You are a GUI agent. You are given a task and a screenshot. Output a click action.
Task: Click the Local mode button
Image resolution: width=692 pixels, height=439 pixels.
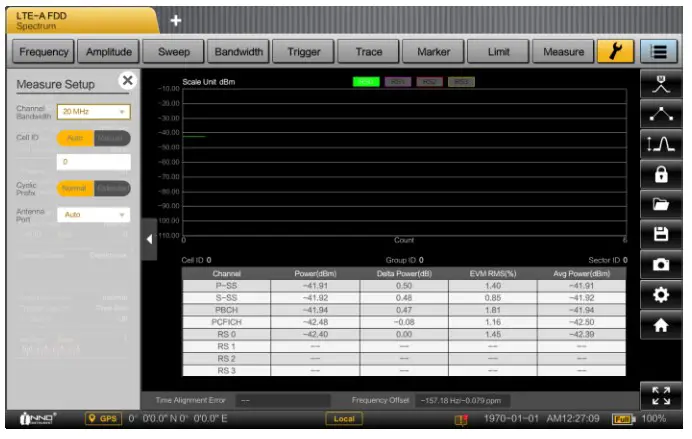click(x=344, y=419)
